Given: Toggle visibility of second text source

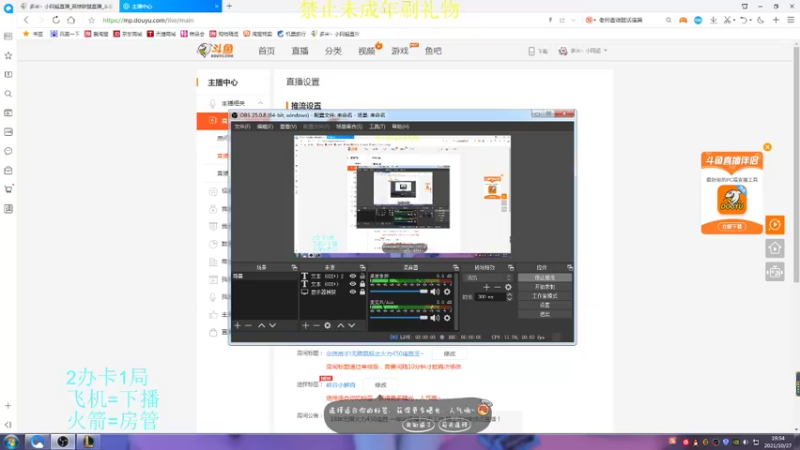Looking at the screenshot, I should click(x=353, y=284).
